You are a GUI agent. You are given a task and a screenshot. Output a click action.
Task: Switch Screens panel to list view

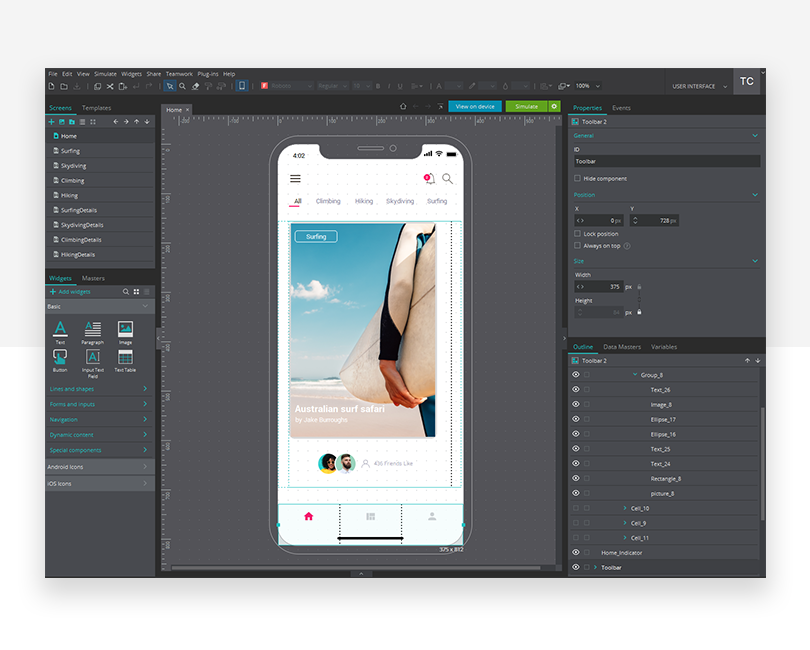click(82, 122)
